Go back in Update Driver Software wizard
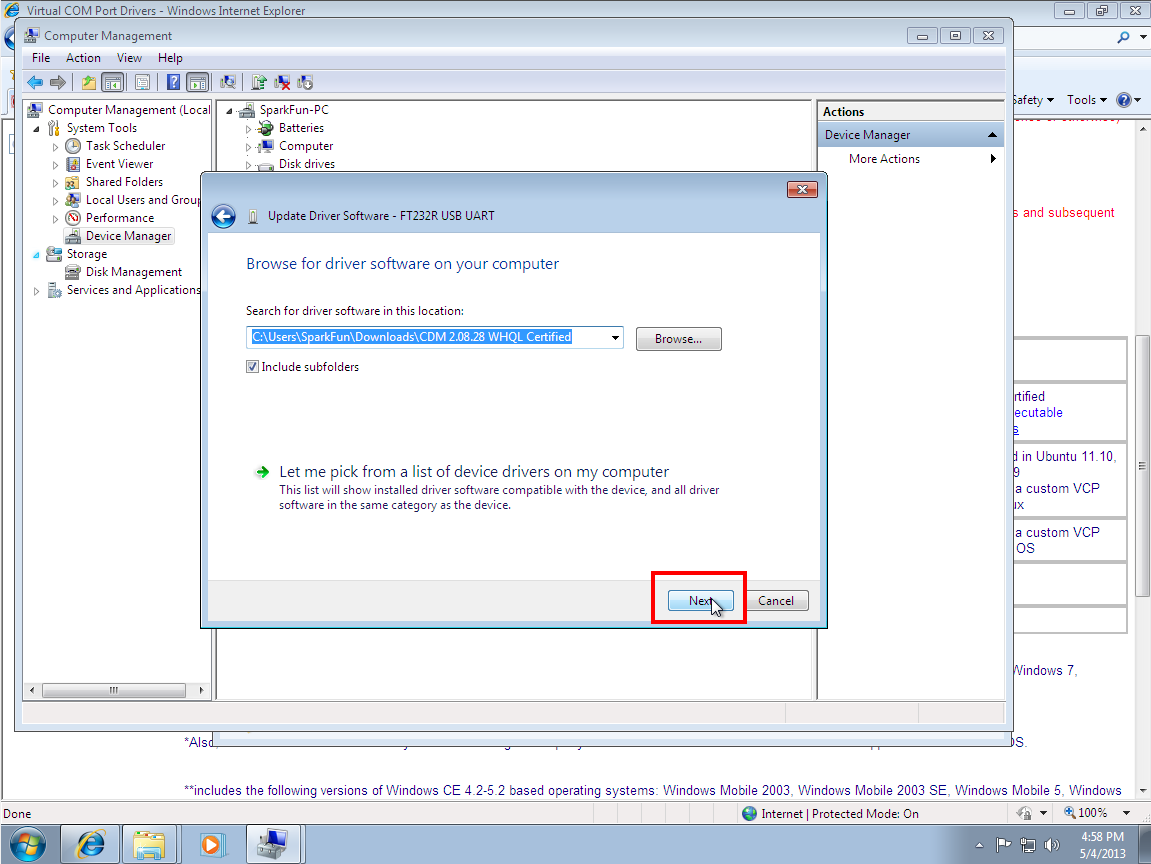Screen dimensions: 1151x864 223,217
